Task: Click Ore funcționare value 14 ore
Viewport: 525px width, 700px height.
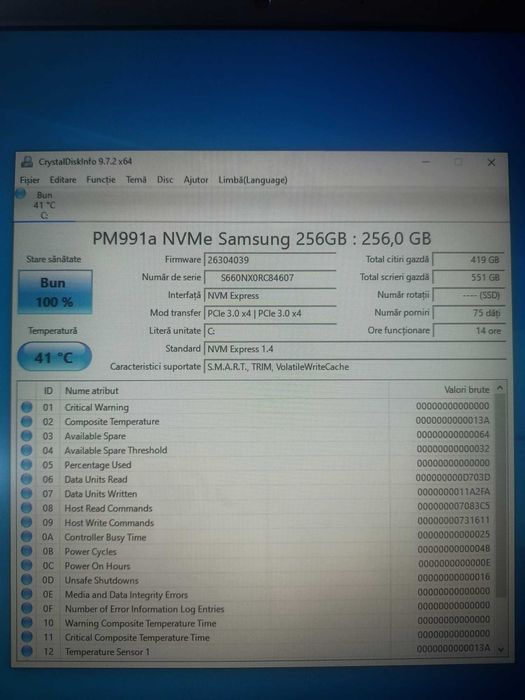Action: [468, 331]
